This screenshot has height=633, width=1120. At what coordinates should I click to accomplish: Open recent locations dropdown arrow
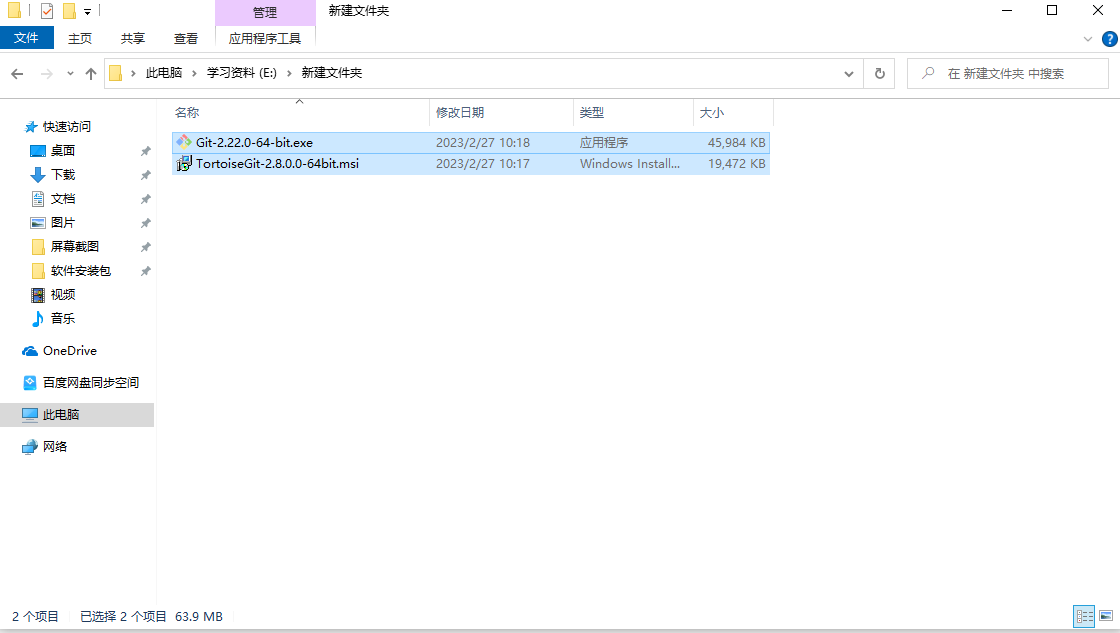coord(70,74)
